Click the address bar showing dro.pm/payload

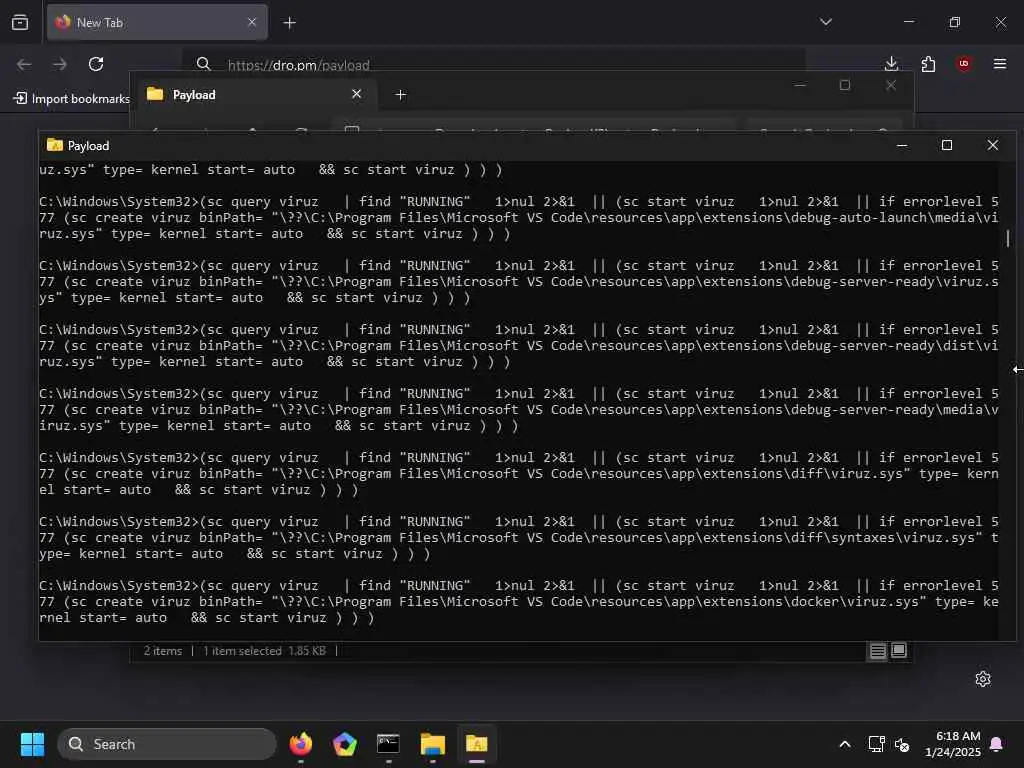(x=493, y=64)
